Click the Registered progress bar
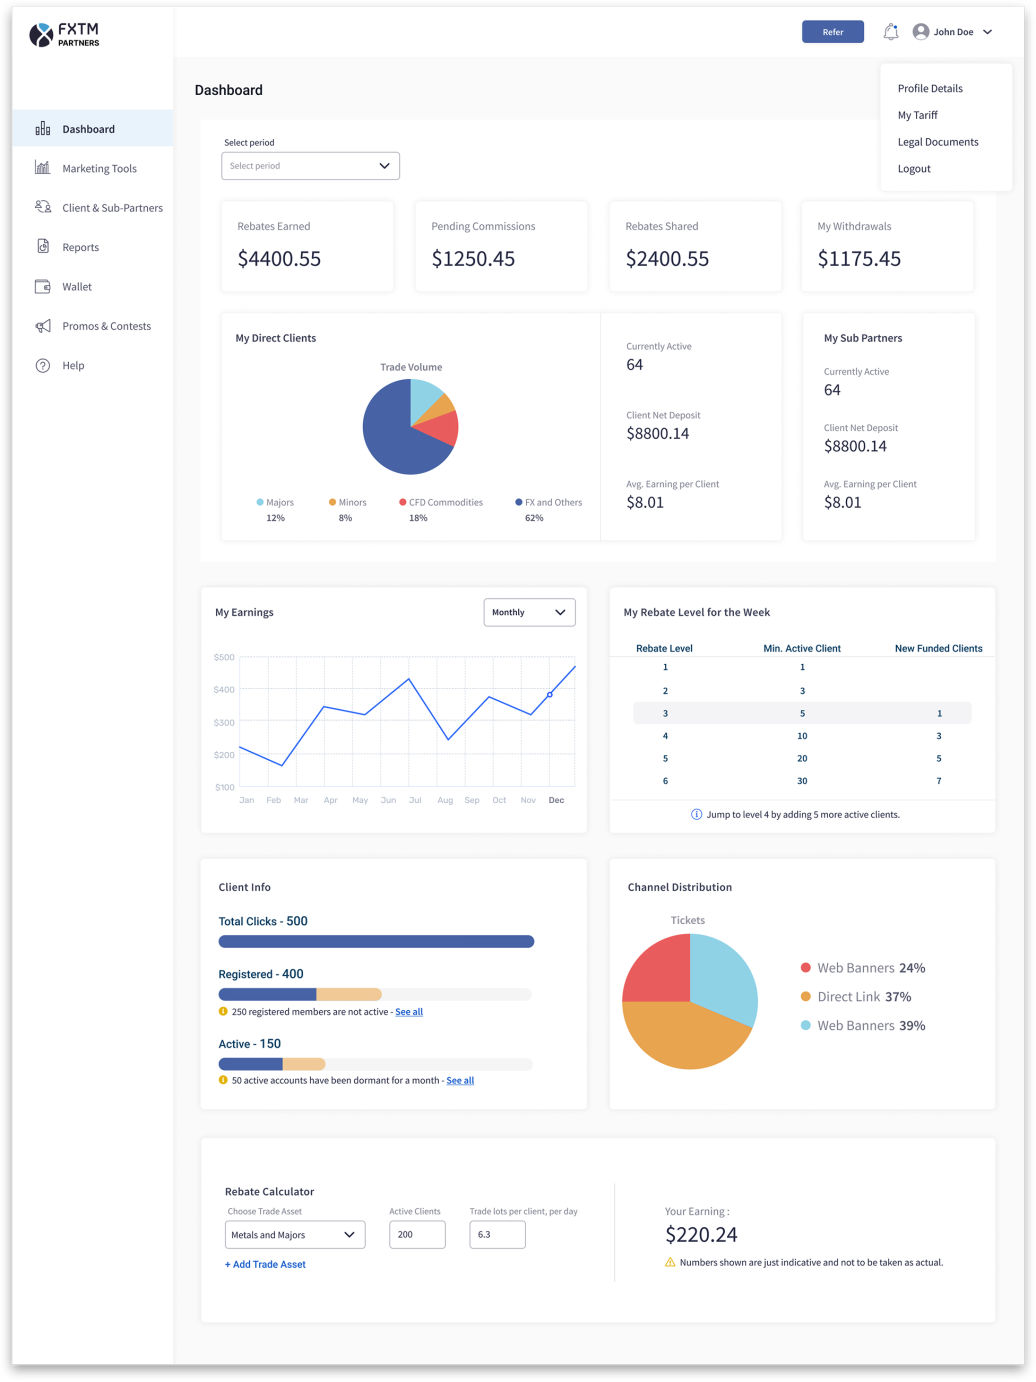This screenshot has height=1382, width=1036. click(x=375, y=994)
